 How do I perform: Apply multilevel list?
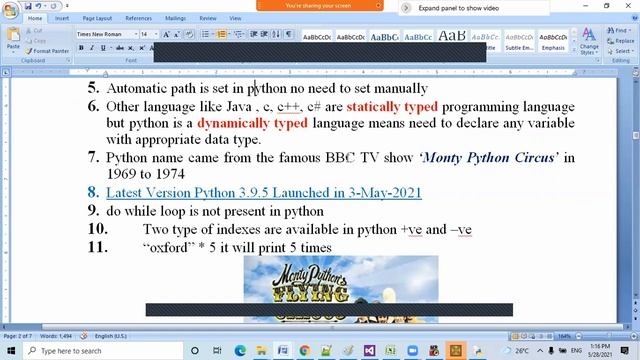tap(238, 34)
